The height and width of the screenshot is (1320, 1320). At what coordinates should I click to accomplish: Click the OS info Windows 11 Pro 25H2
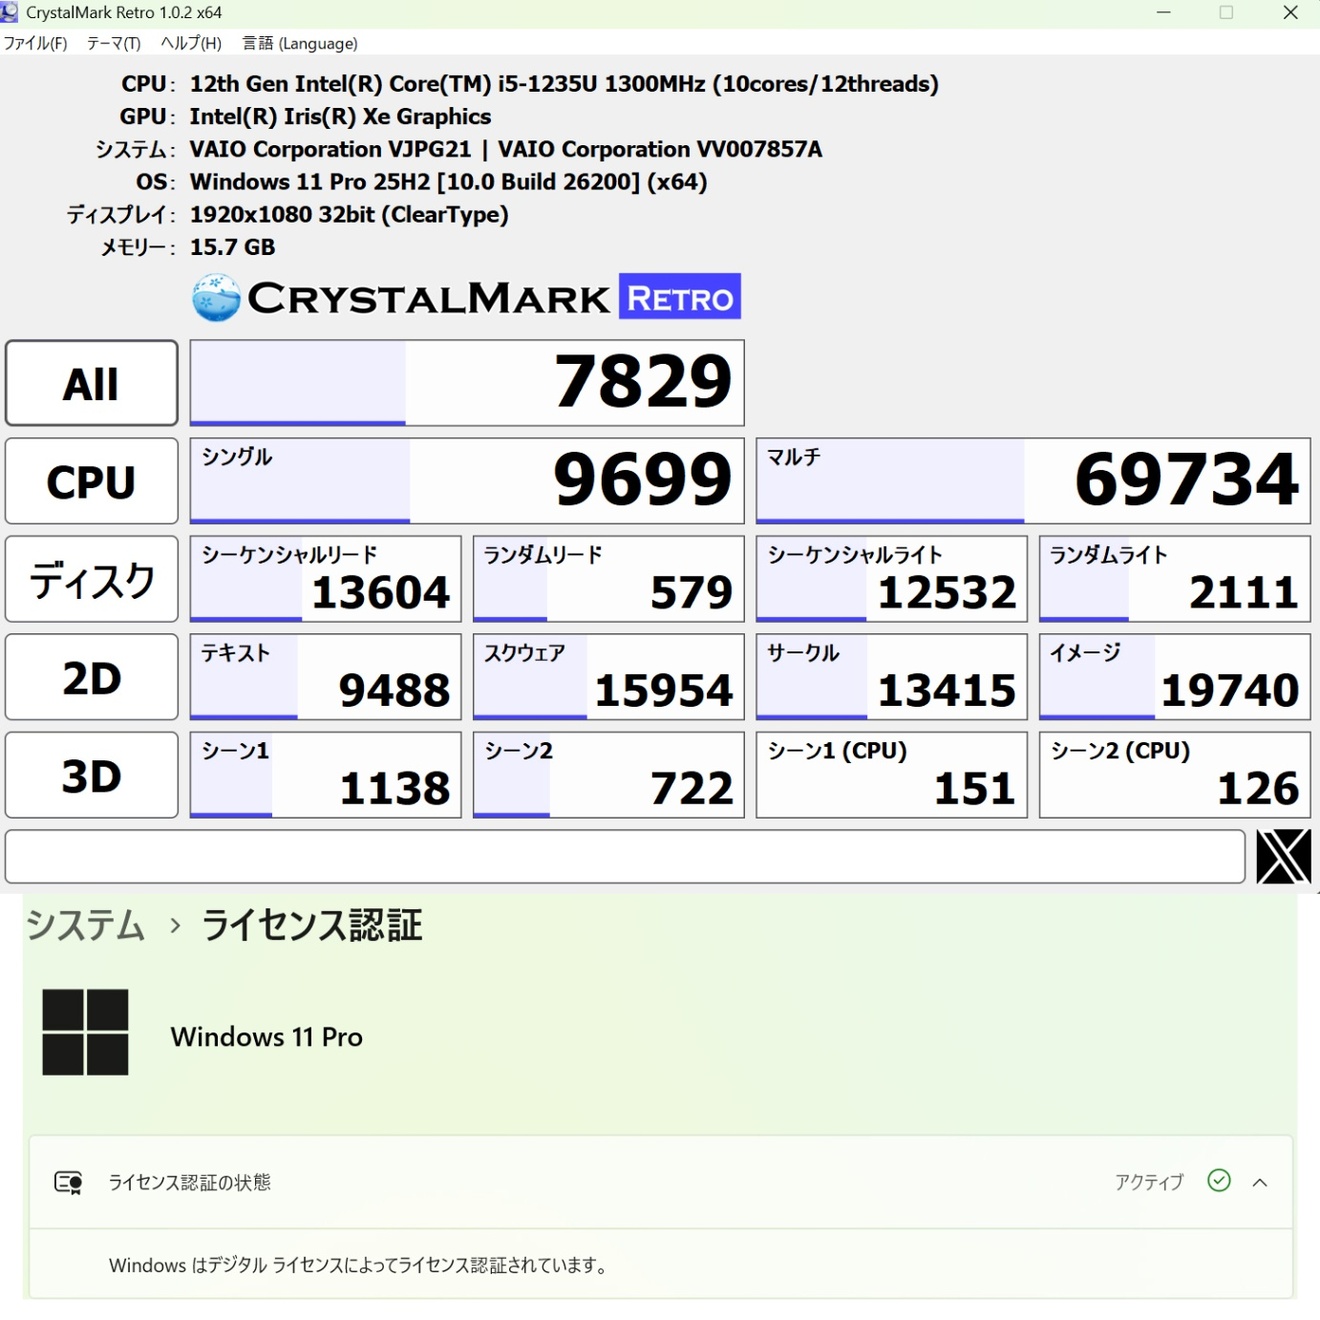coord(448,182)
